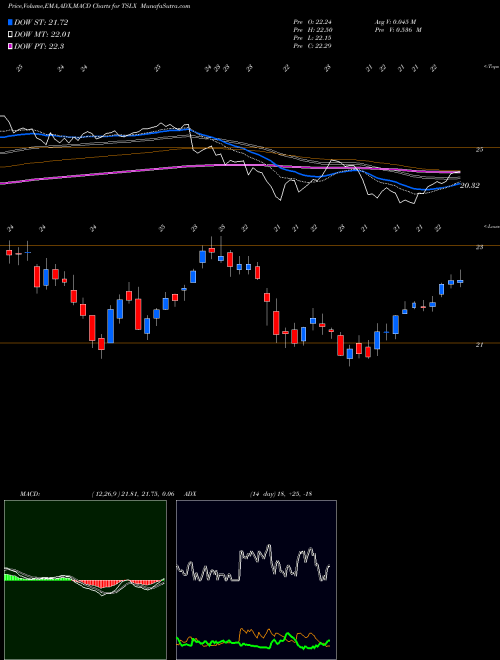500x660 pixels.
Task: Open the dark blue ADX indicator panel
Action: point(256,580)
